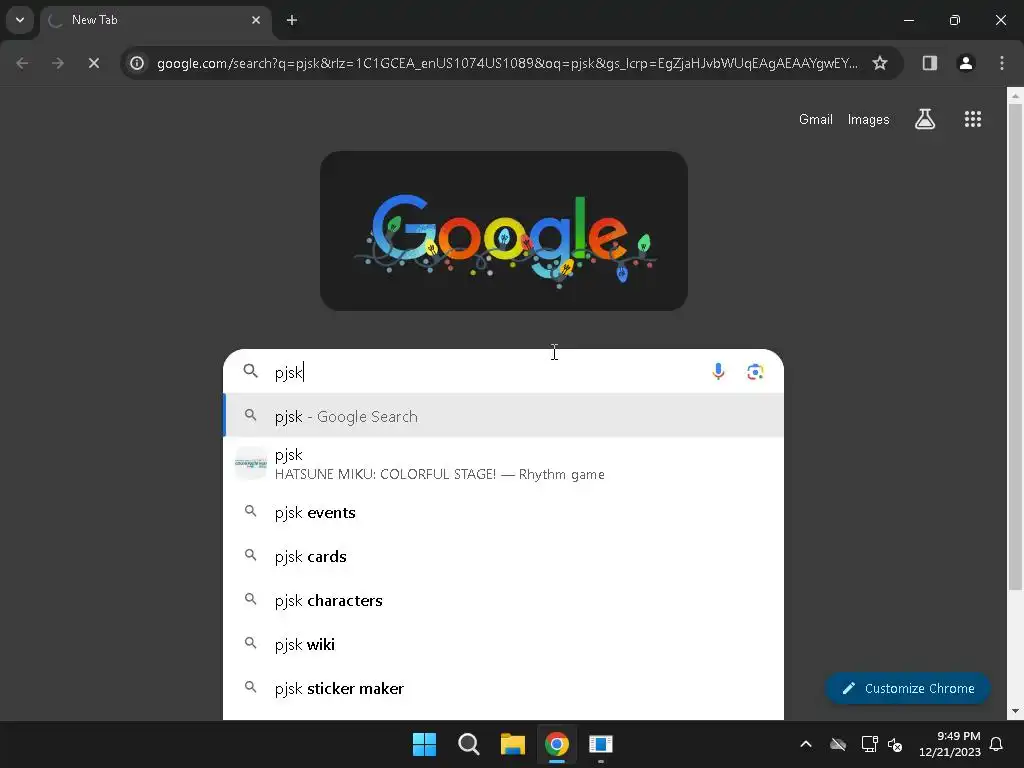Viewport: 1024px width, 768px height.
Task: Open the Chrome profile icon
Action: coord(966,63)
